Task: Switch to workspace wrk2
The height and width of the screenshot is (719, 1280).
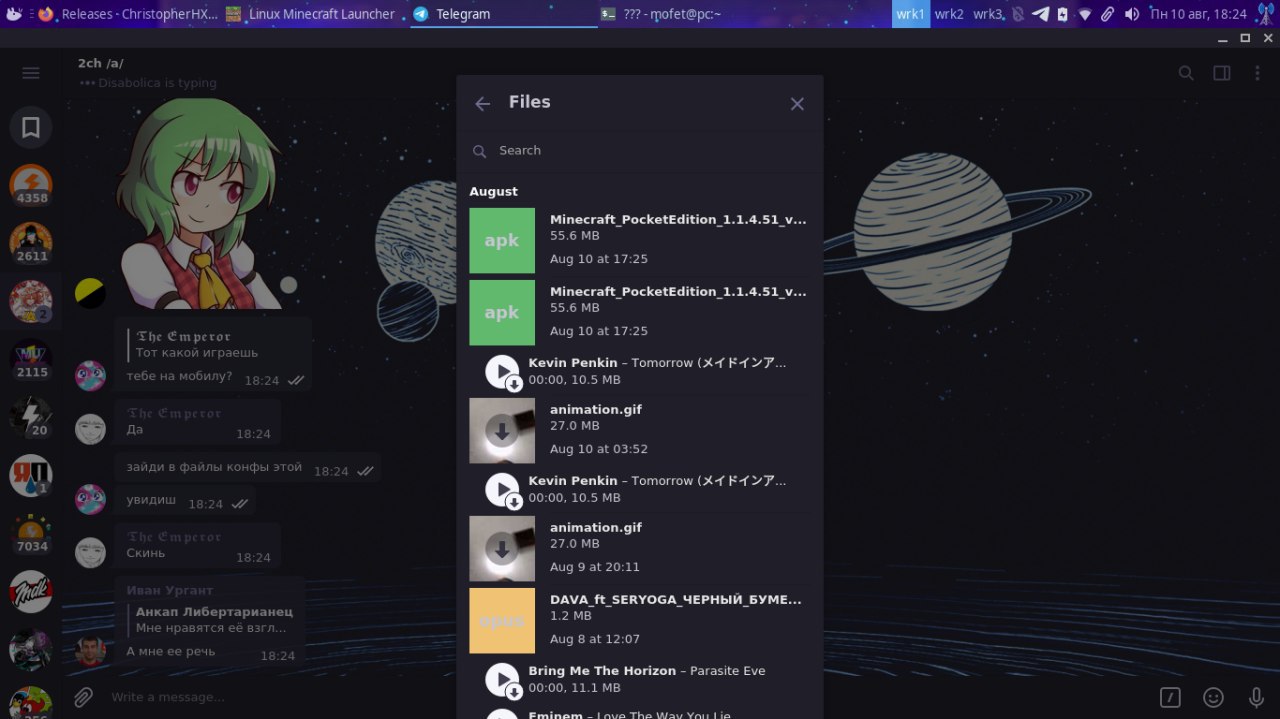Action: click(x=949, y=14)
